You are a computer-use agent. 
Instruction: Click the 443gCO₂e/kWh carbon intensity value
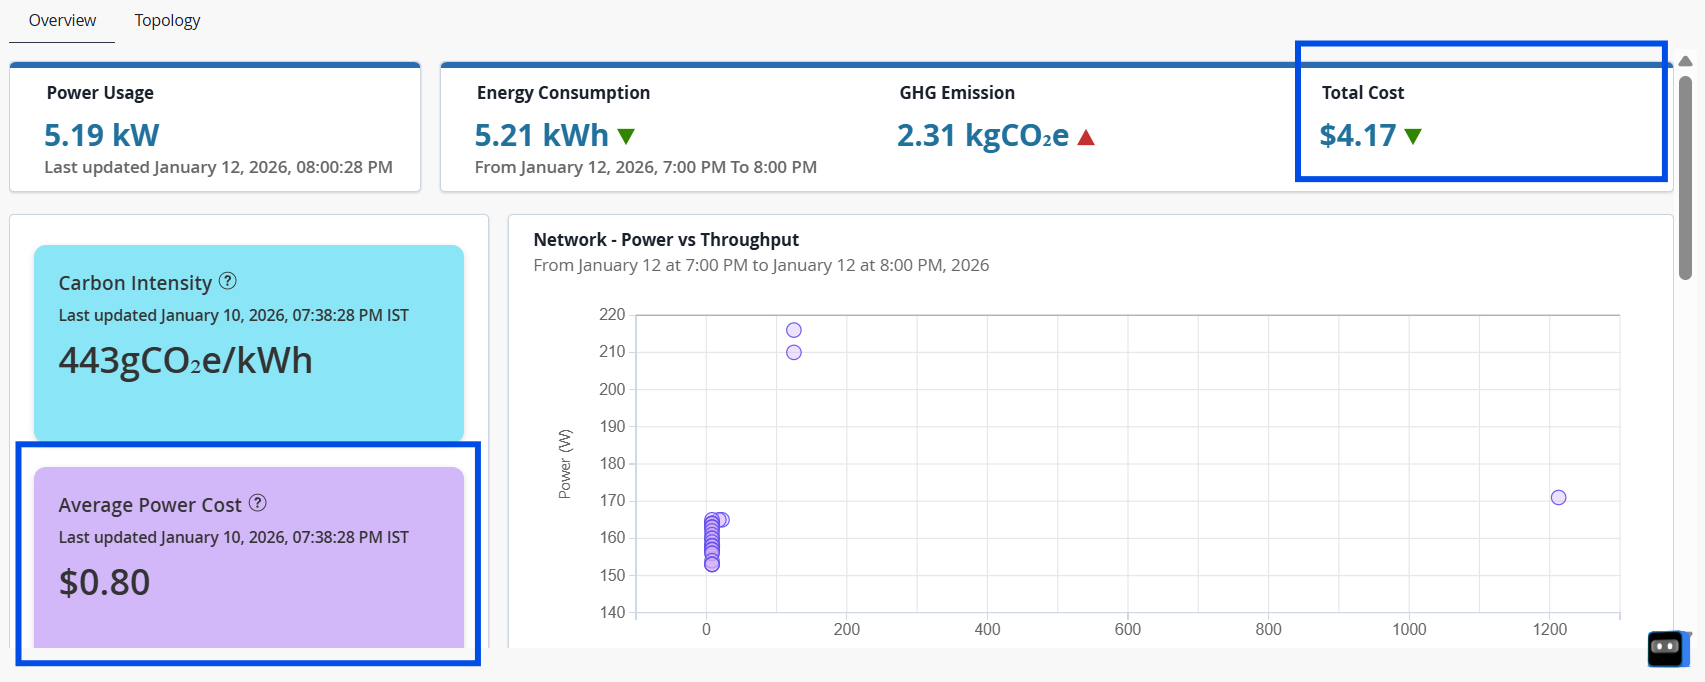(186, 360)
